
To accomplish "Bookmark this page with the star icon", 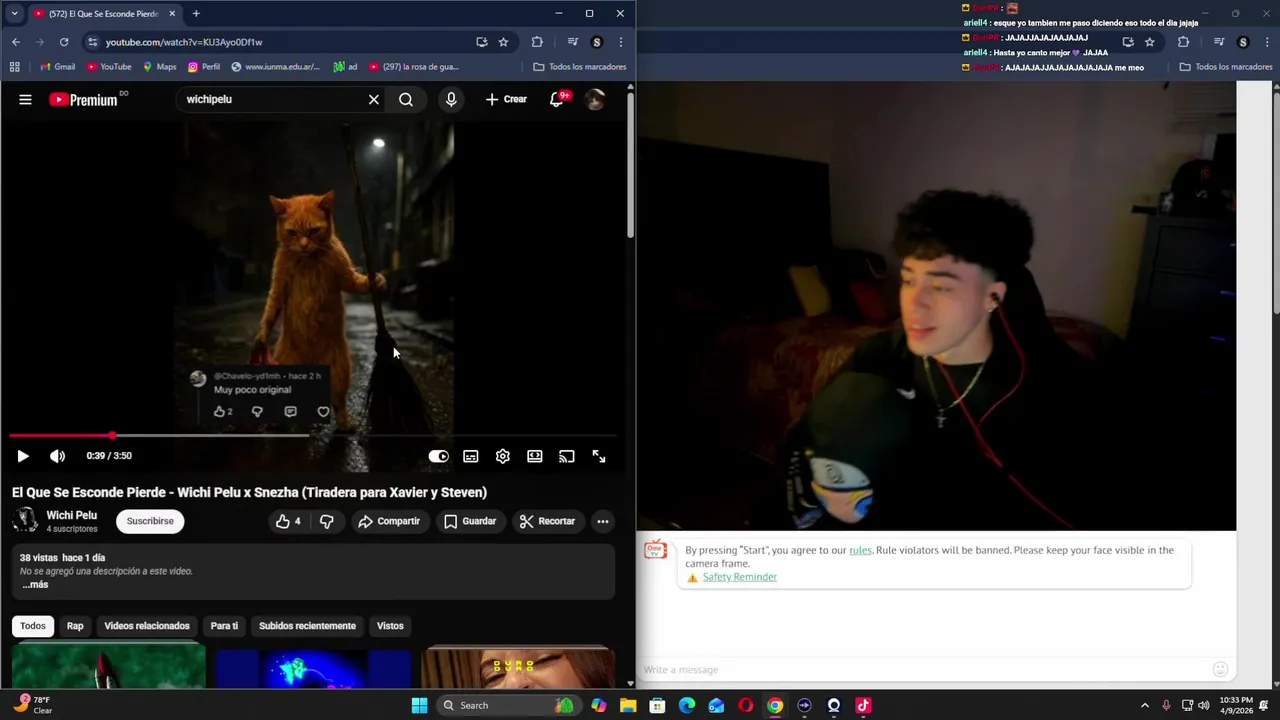I will pos(503,42).
